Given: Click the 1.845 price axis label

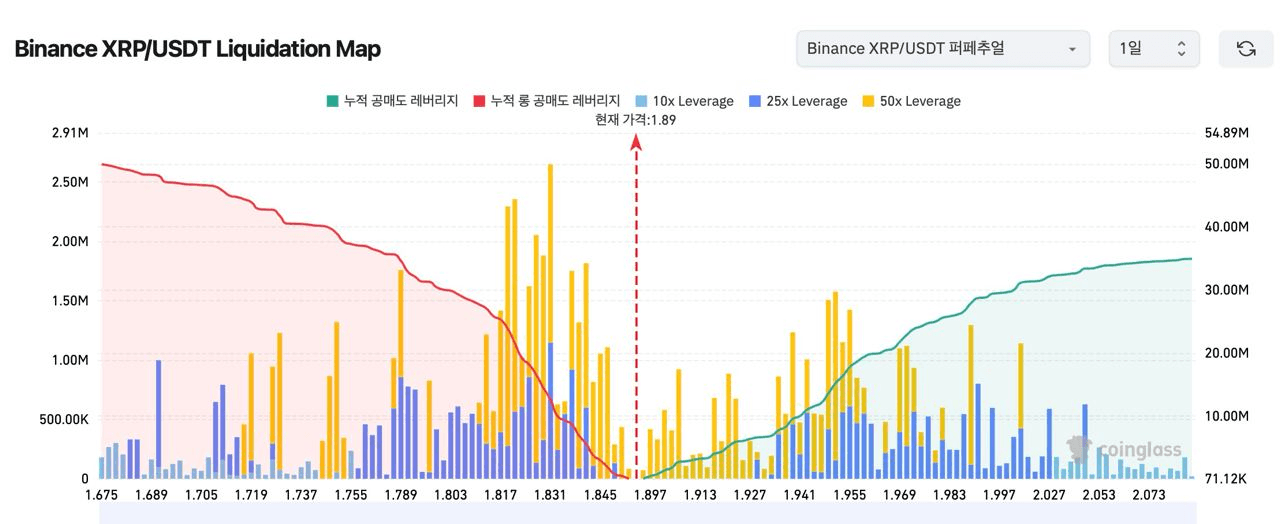Looking at the screenshot, I should click(x=600, y=495).
